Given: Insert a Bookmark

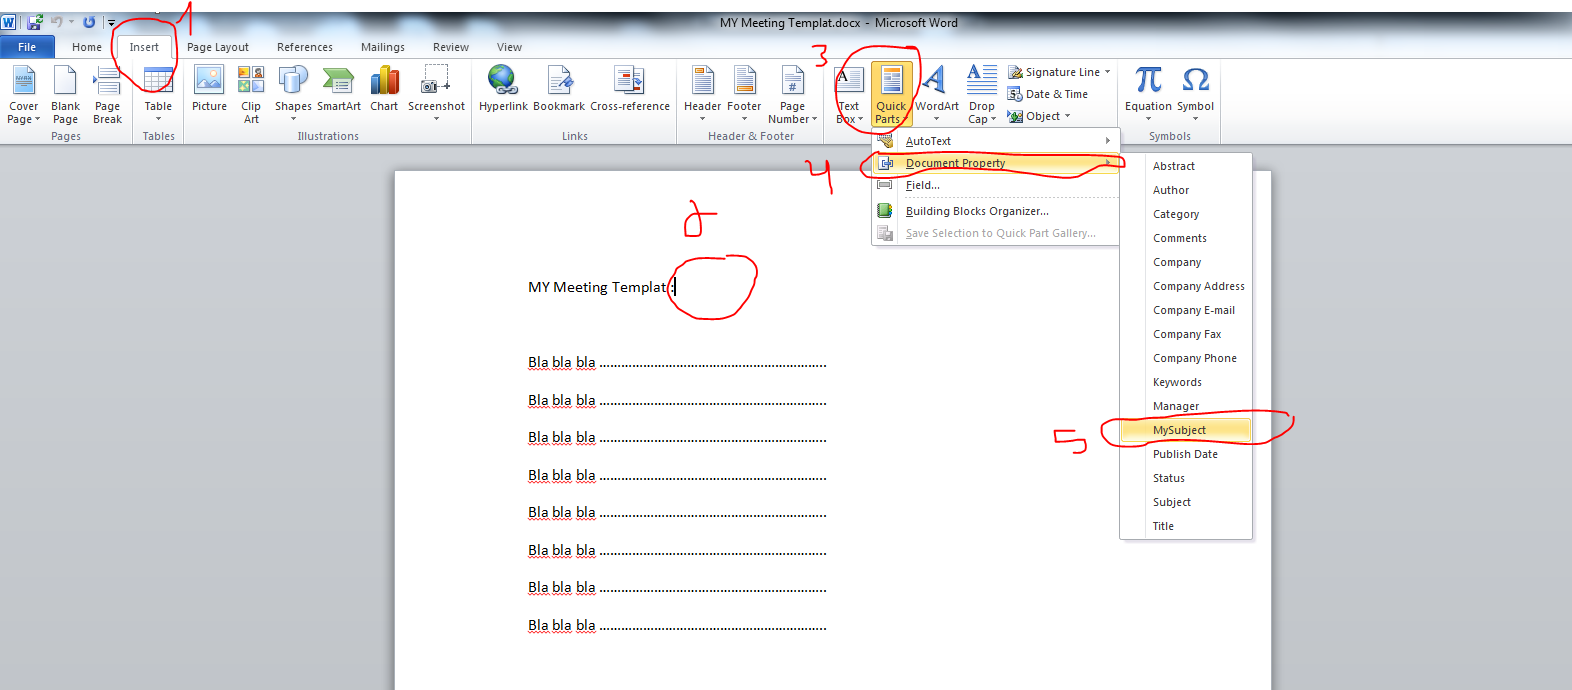Looking at the screenshot, I should pos(559,90).
